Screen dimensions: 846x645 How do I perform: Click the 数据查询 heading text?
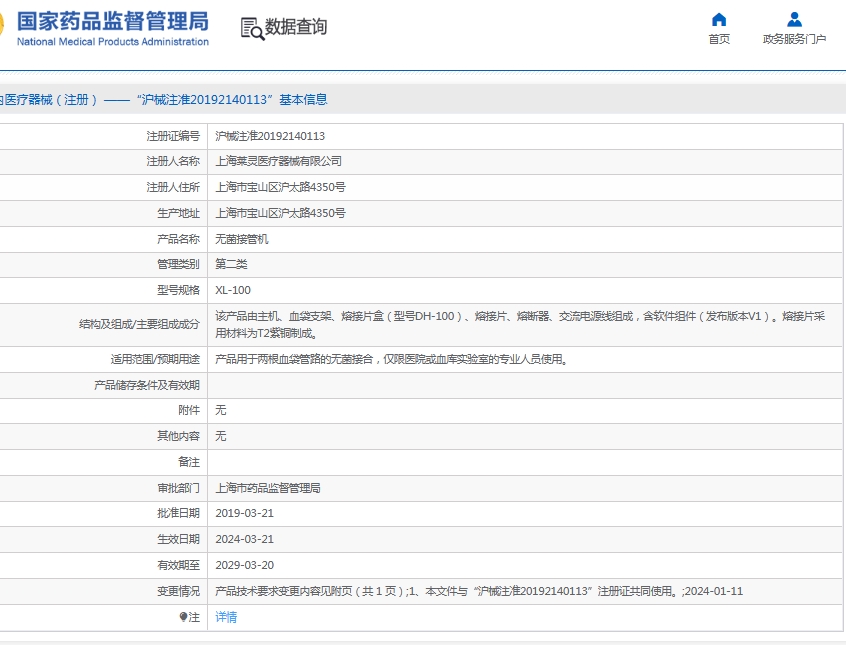coord(296,27)
